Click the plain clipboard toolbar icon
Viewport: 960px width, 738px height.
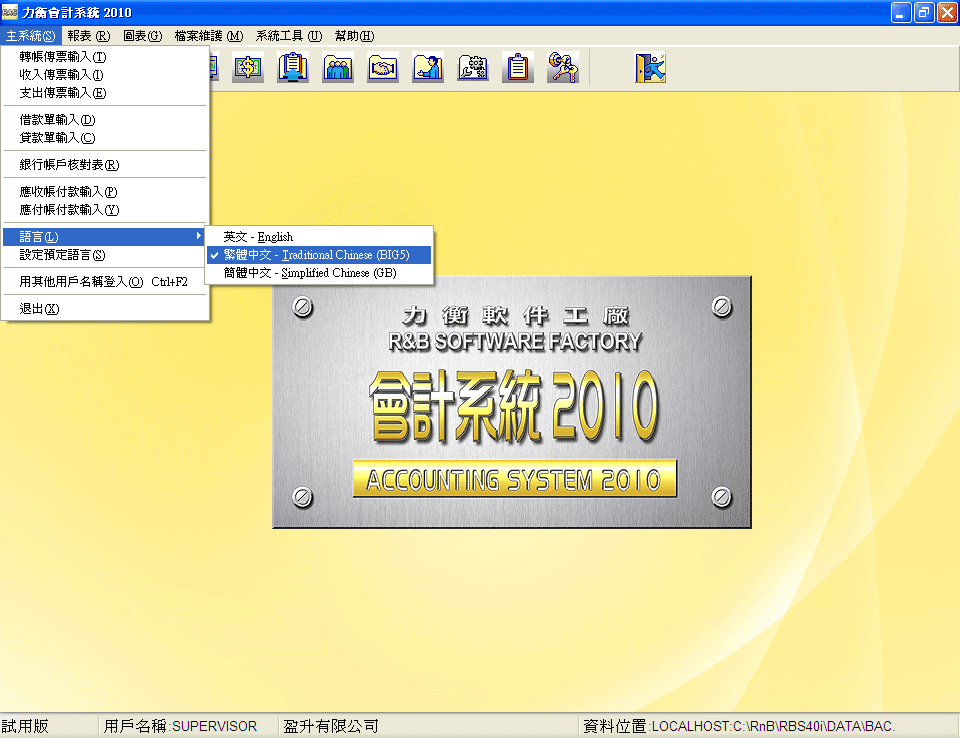click(518, 67)
